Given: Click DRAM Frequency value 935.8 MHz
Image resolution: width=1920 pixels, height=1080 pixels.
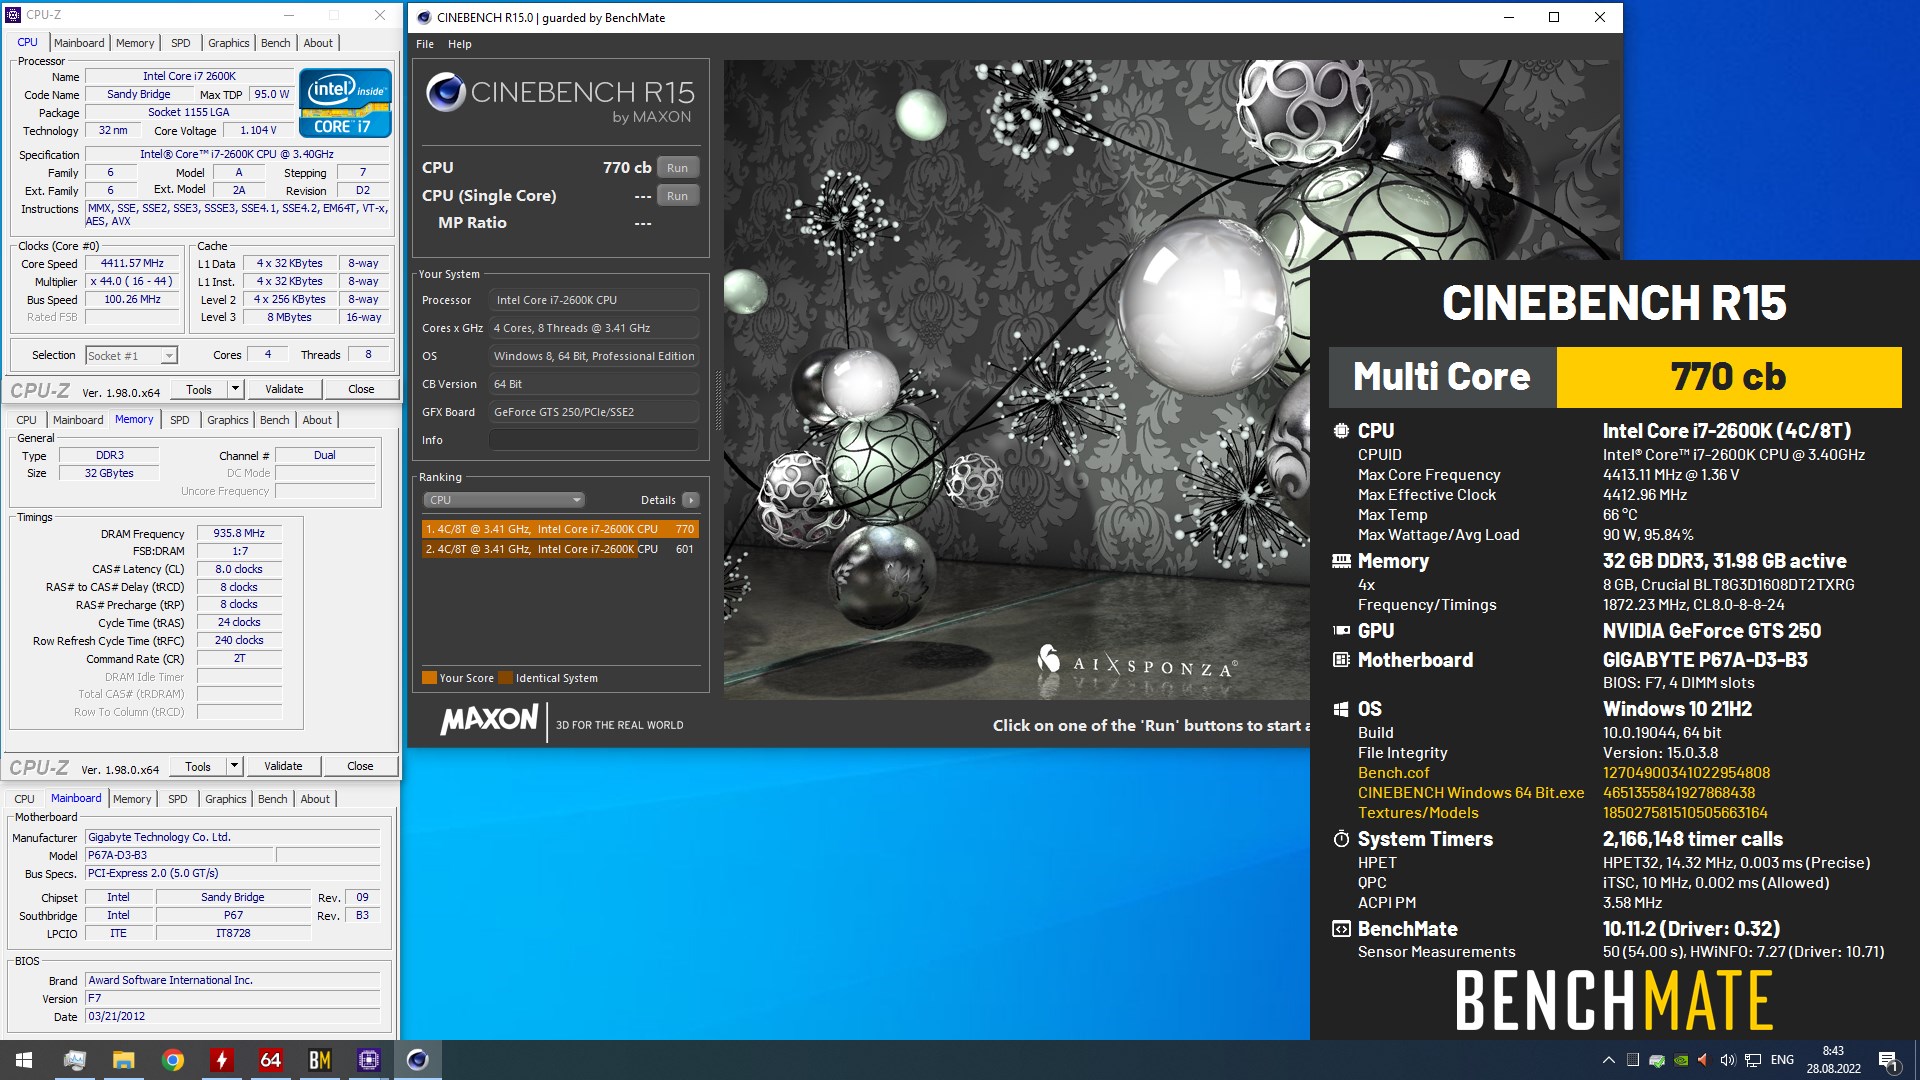Looking at the screenshot, I should pos(239,534).
